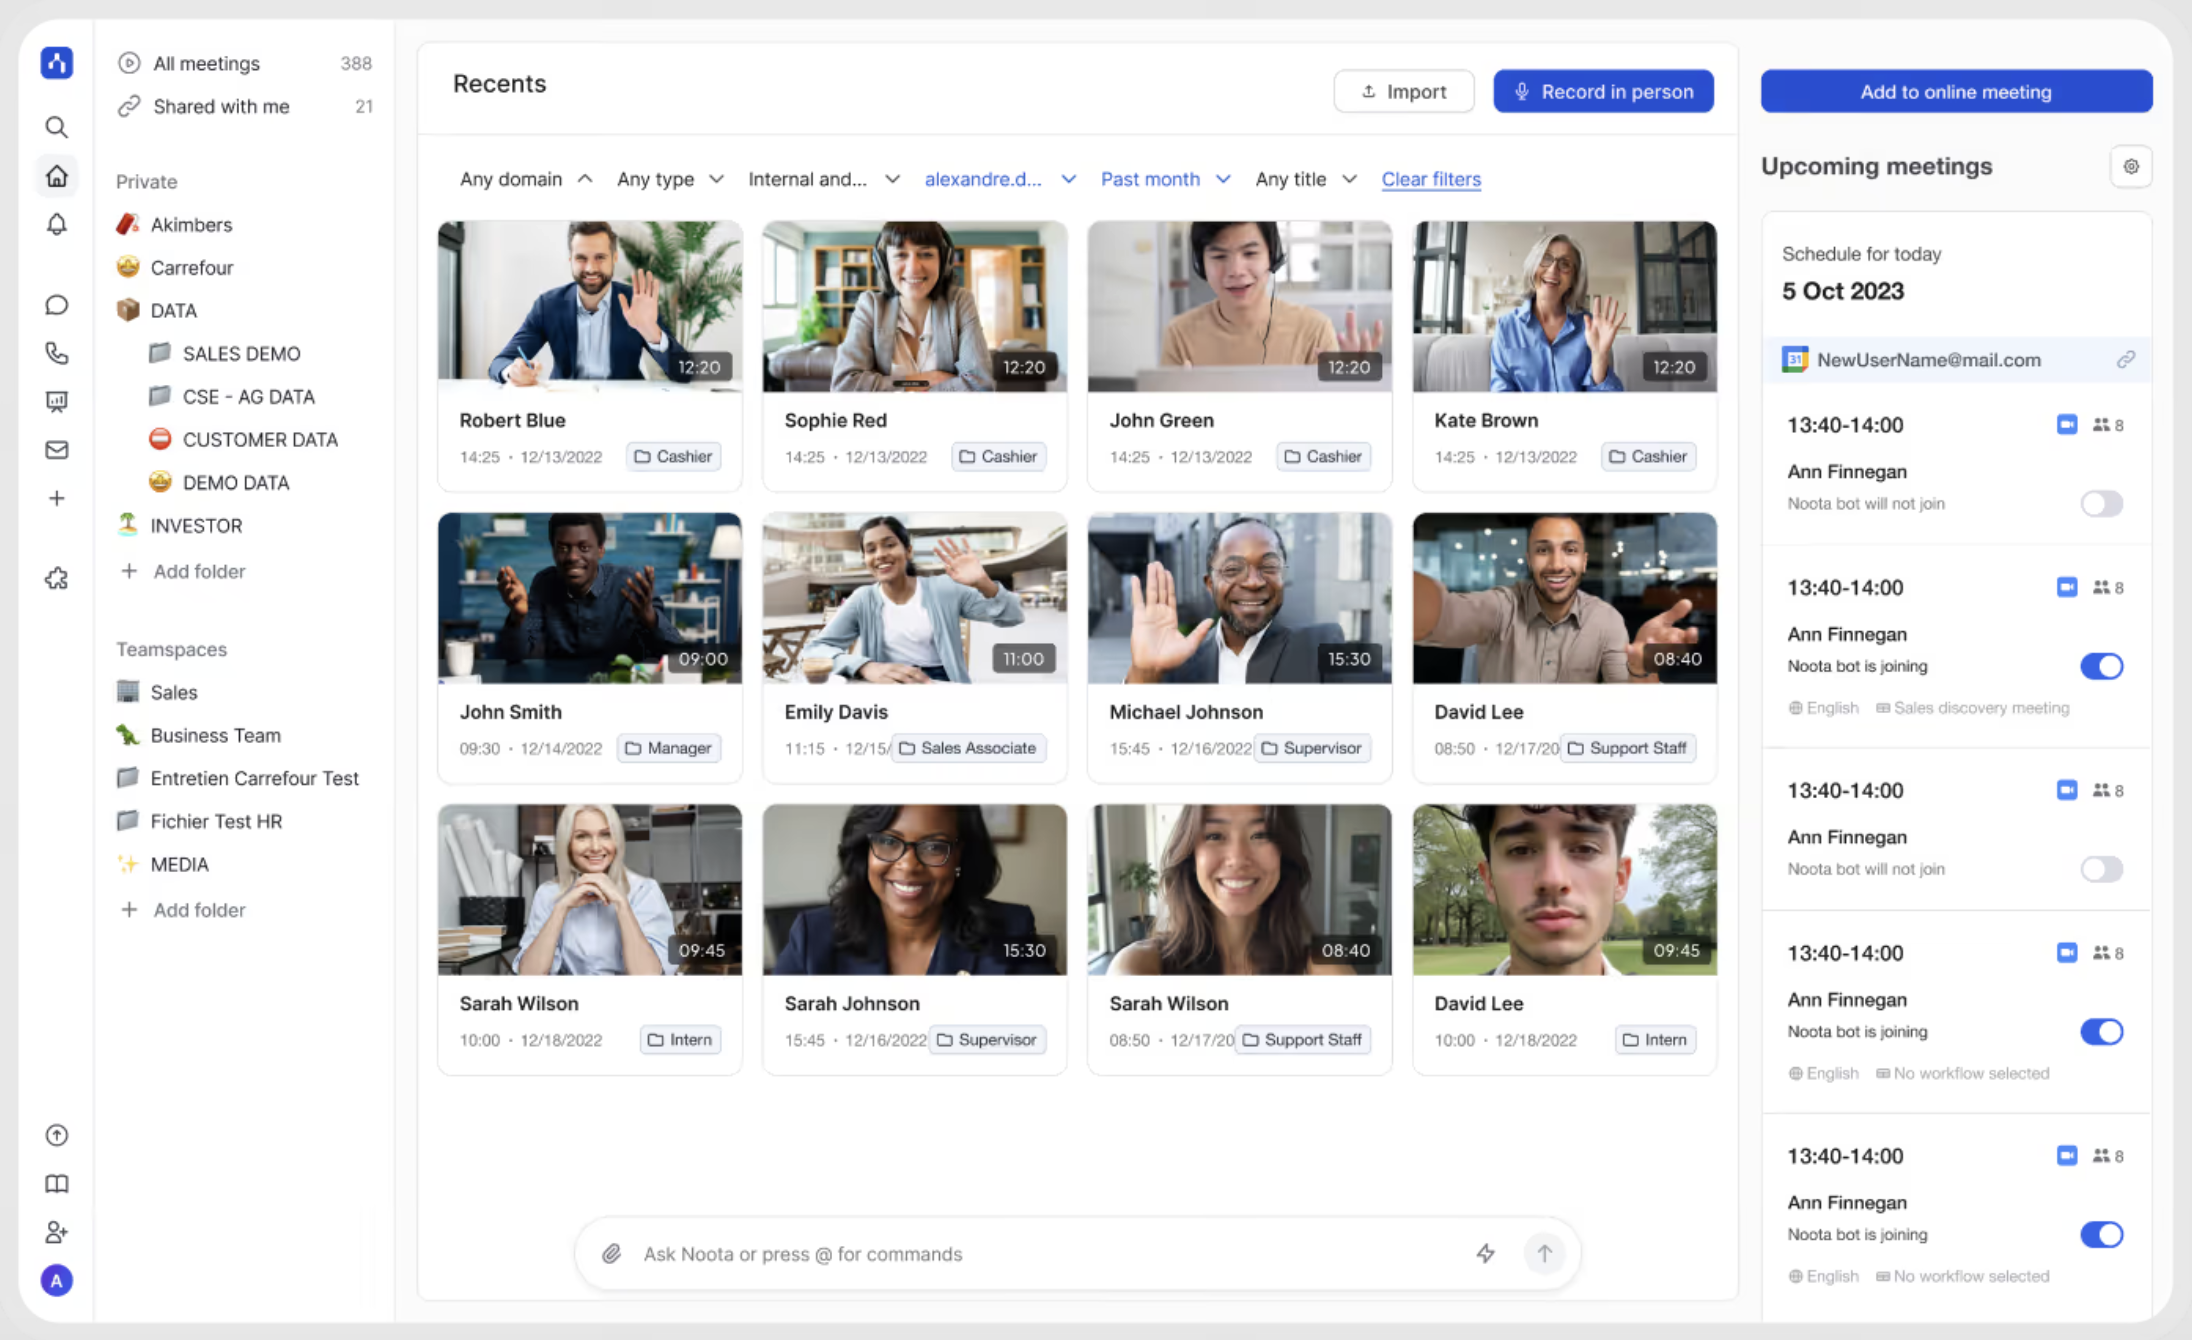Open the mail envelope icon

[57, 450]
